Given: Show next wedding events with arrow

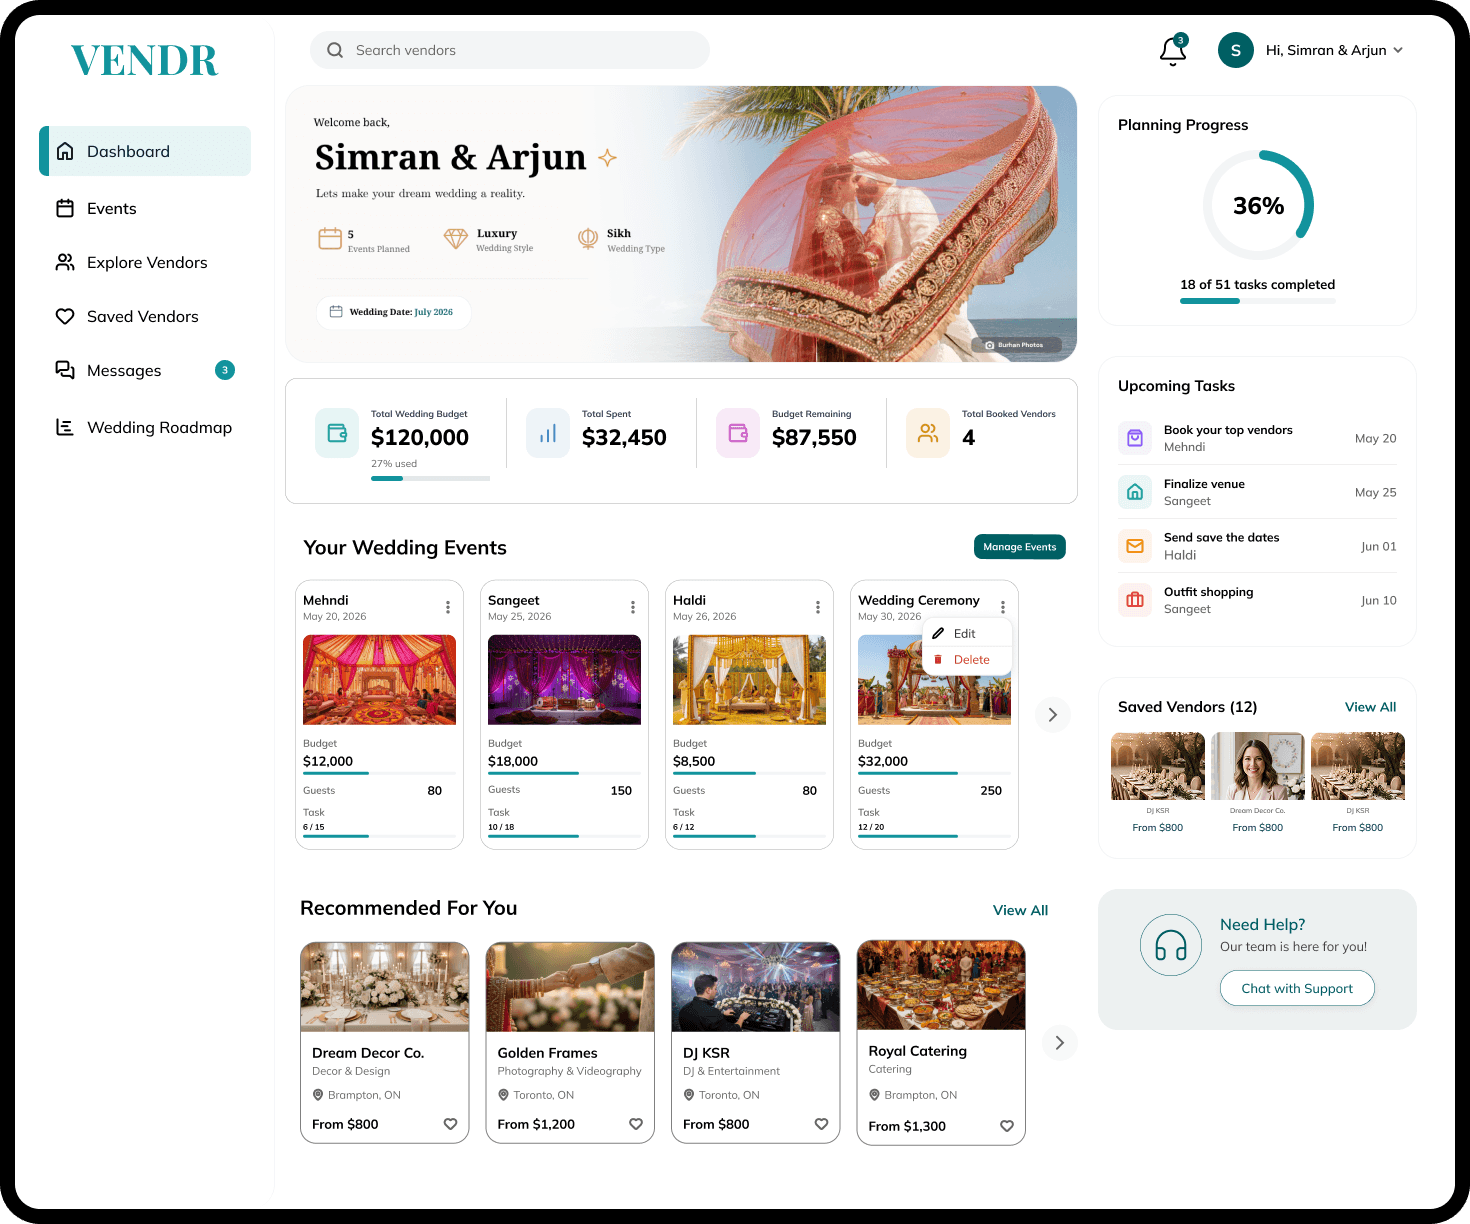Looking at the screenshot, I should (x=1052, y=715).
